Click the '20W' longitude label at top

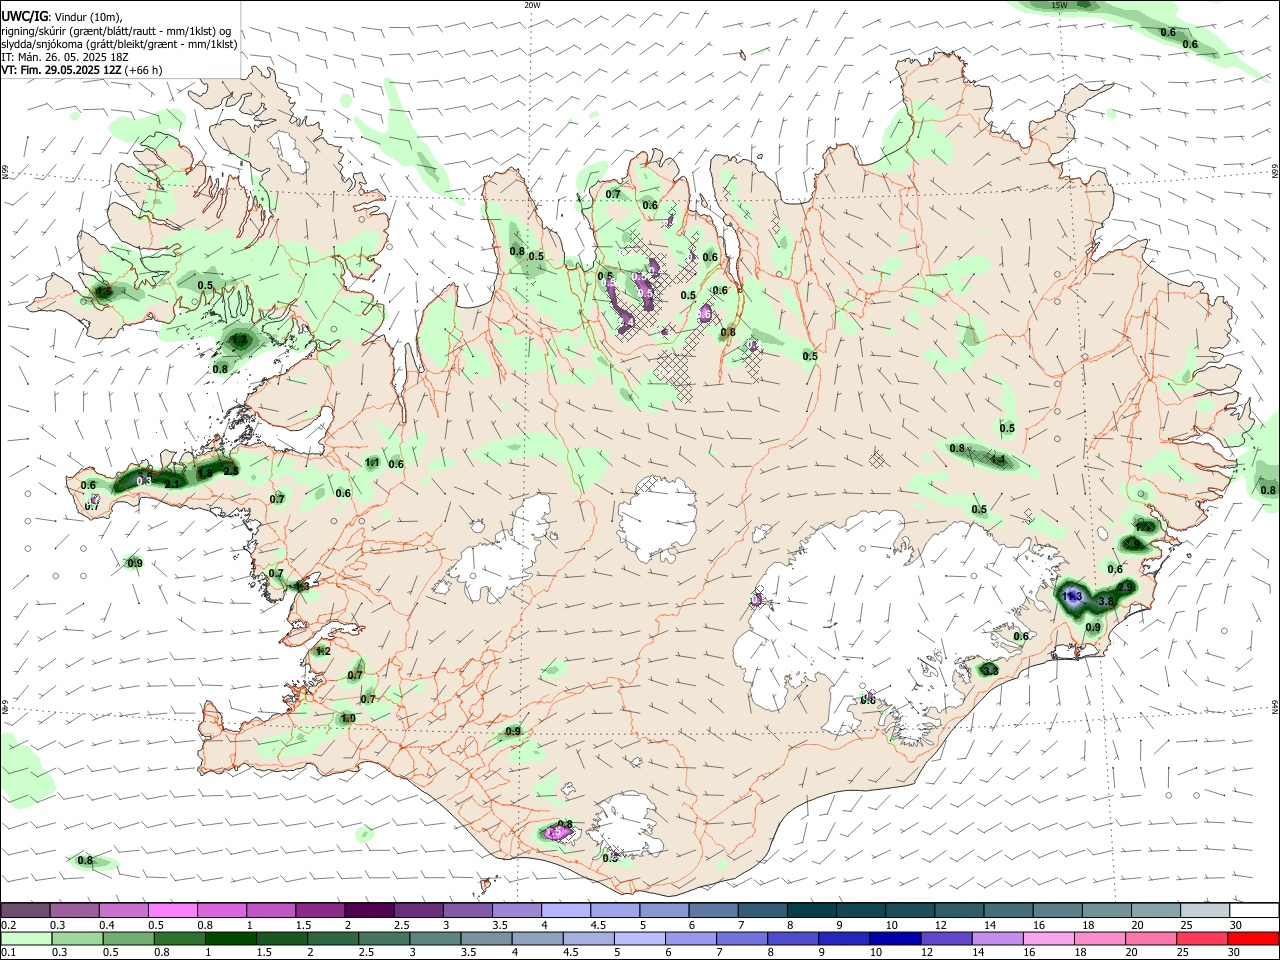pyautogui.click(x=532, y=5)
